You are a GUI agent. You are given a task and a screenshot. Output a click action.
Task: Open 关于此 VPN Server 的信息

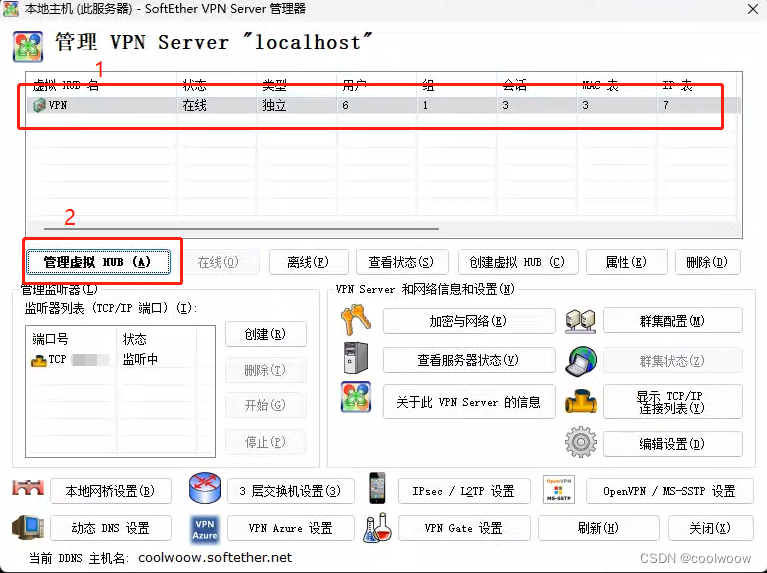pyautogui.click(x=469, y=402)
